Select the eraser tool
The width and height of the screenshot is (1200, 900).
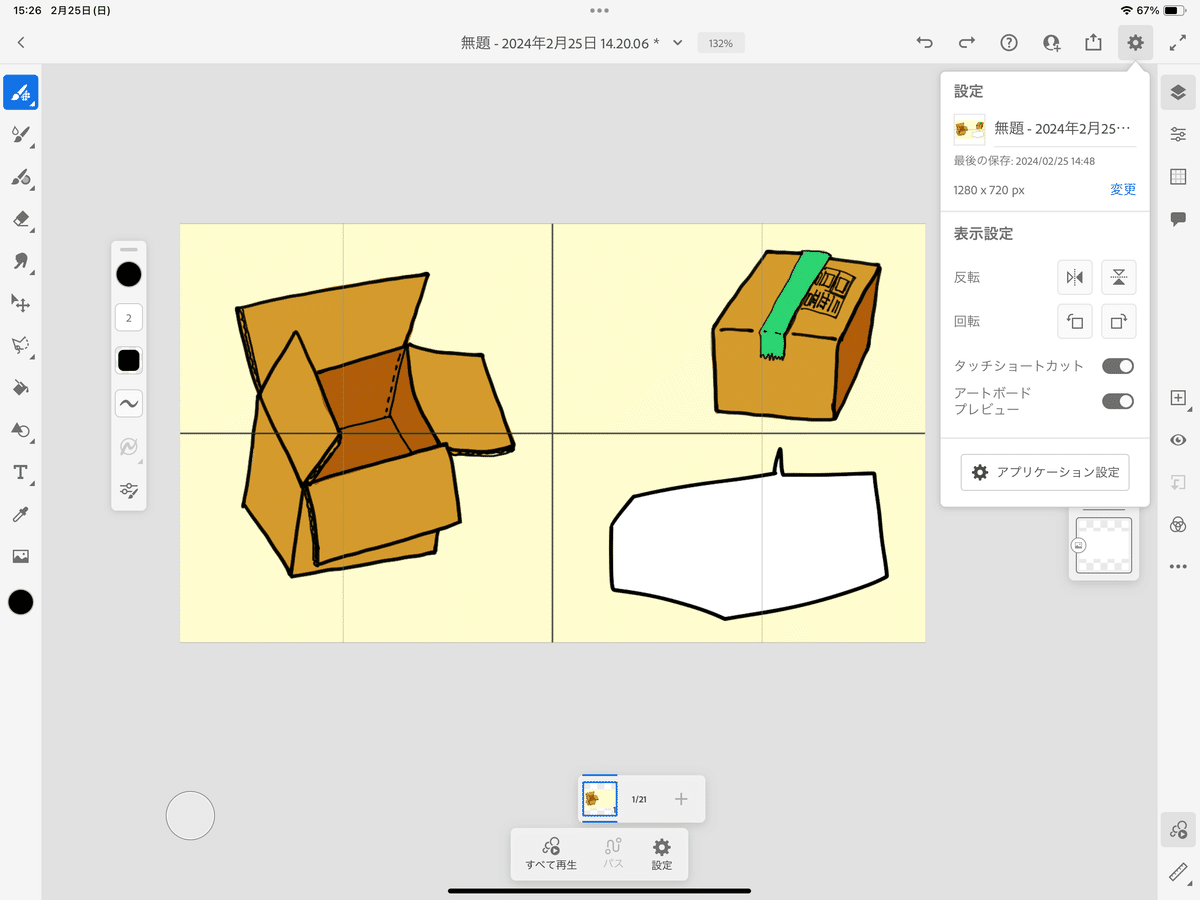point(21,218)
